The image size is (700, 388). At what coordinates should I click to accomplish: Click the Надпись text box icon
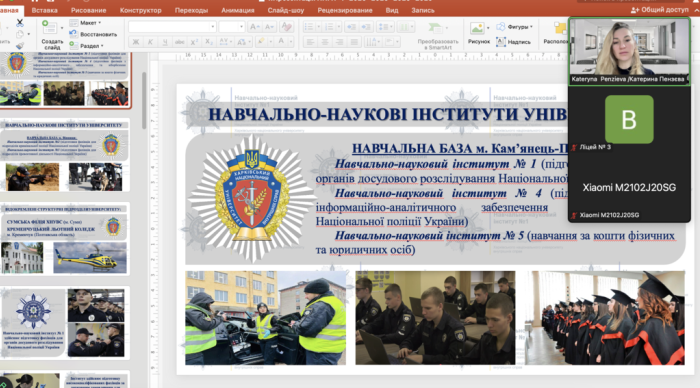[501, 42]
